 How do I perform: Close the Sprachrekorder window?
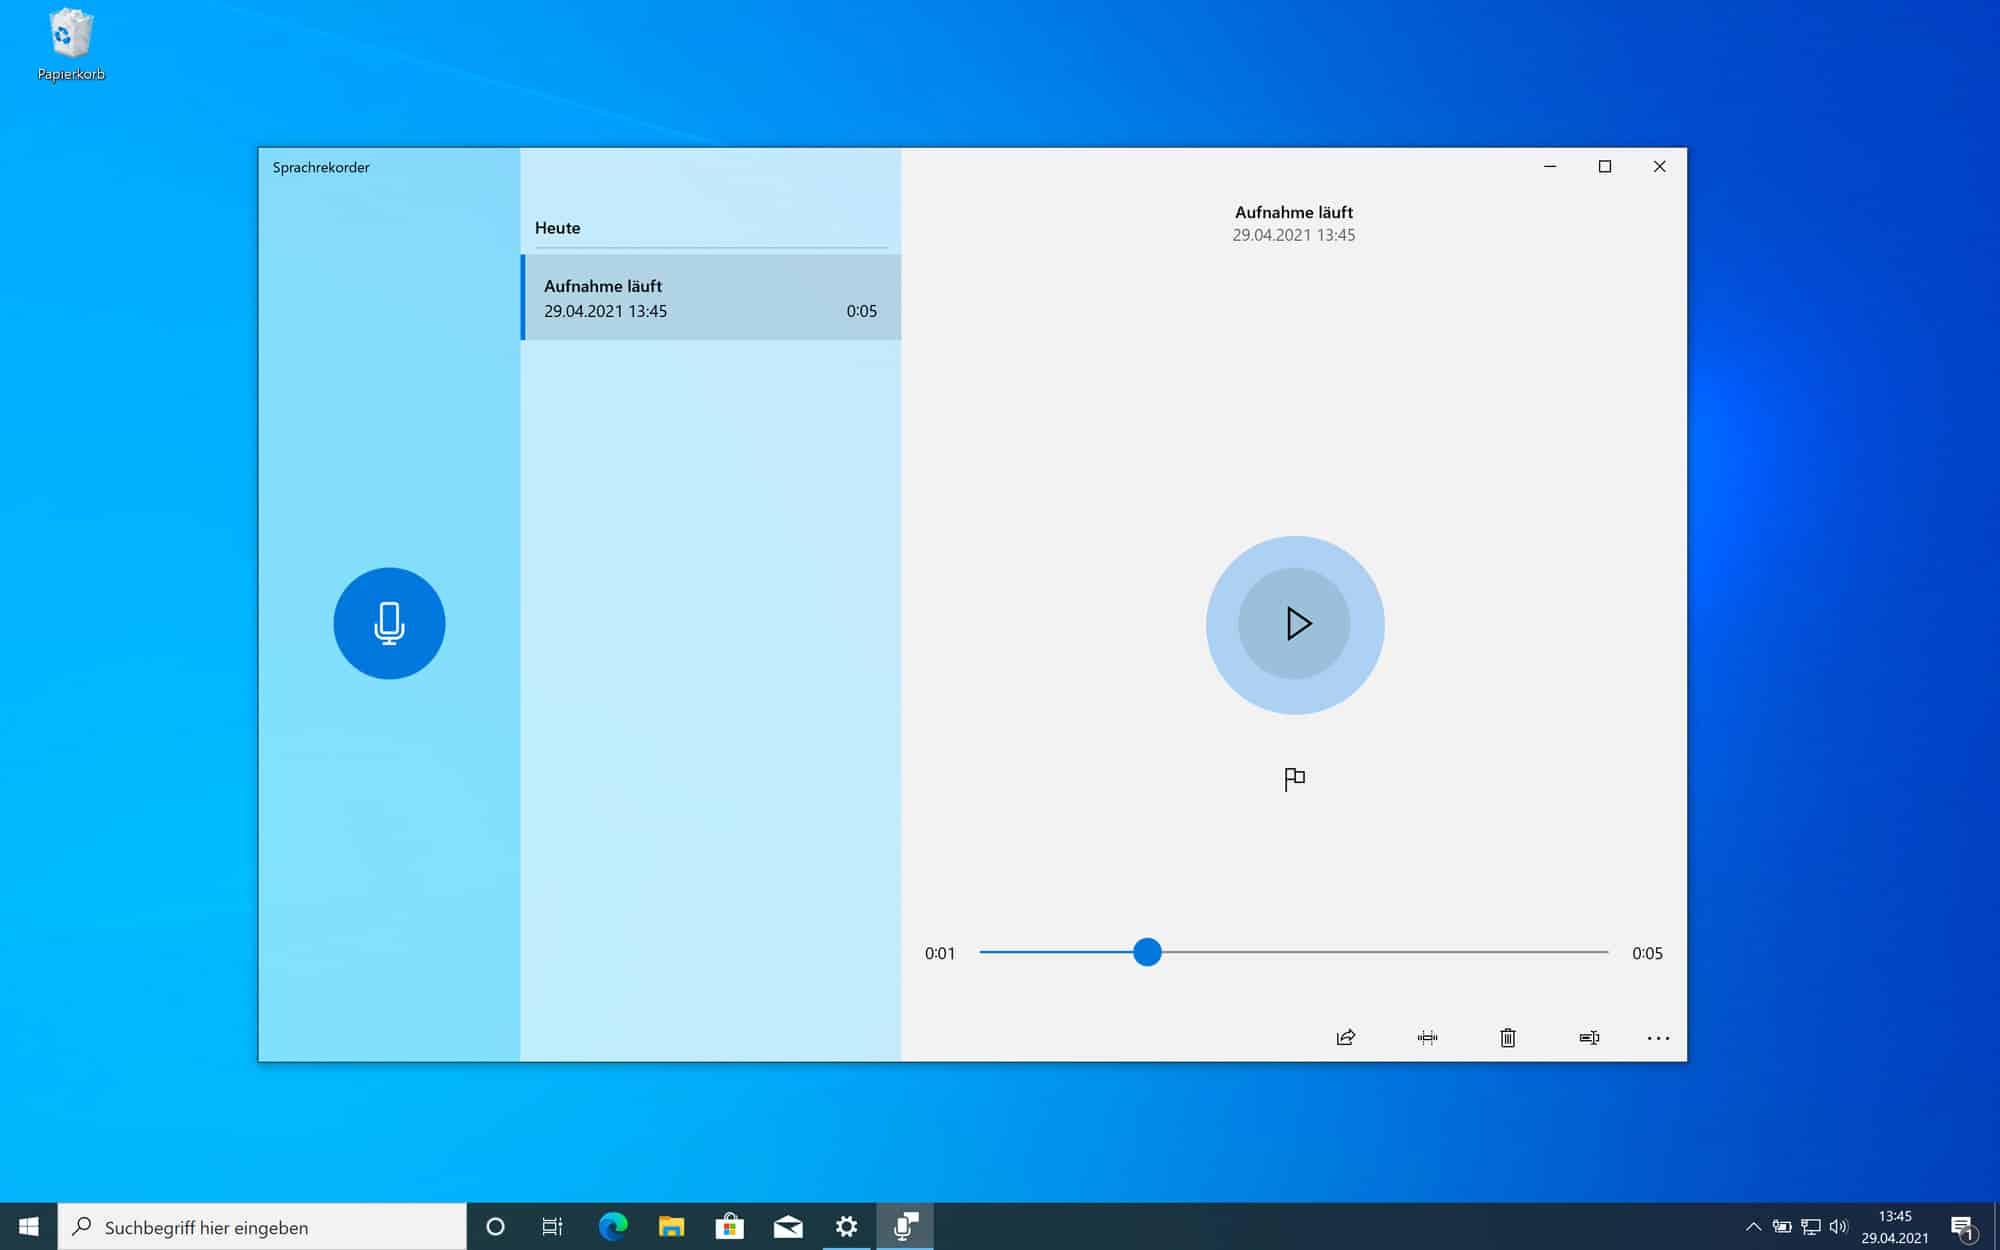tap(1659, 166)
